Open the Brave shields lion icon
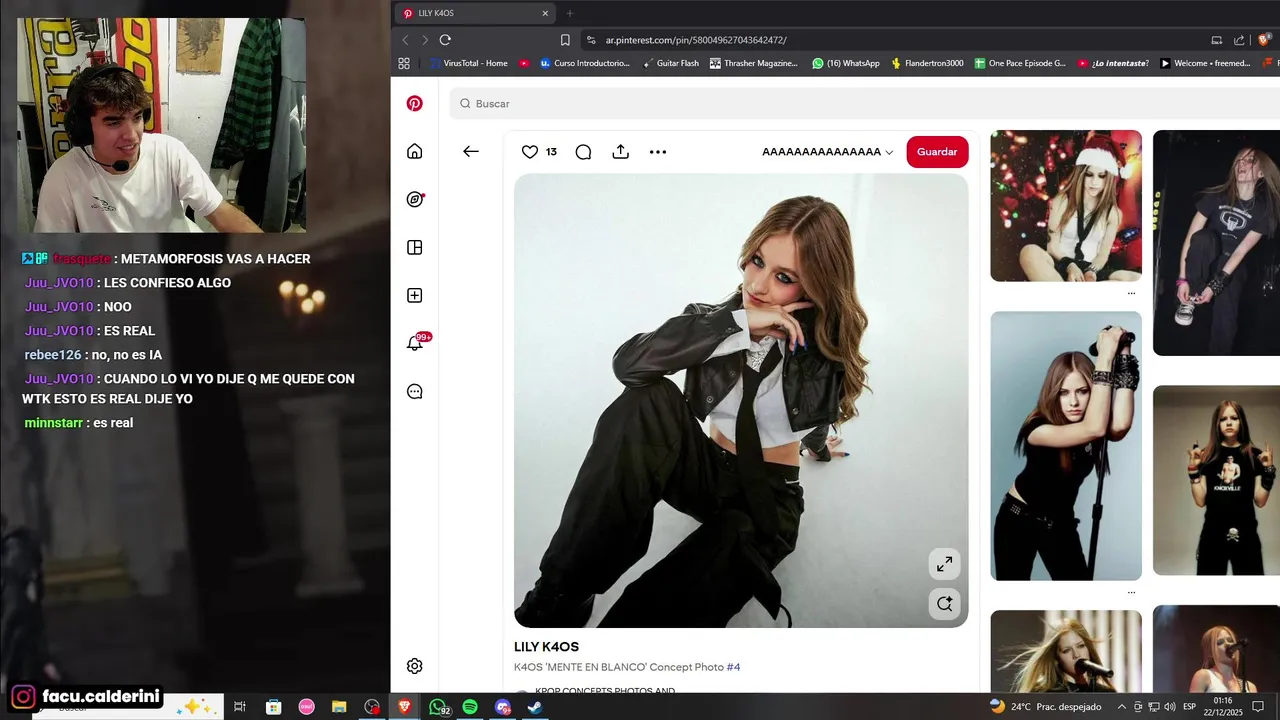This screenshot has height=720, width=1280. tap(1264, 40)
